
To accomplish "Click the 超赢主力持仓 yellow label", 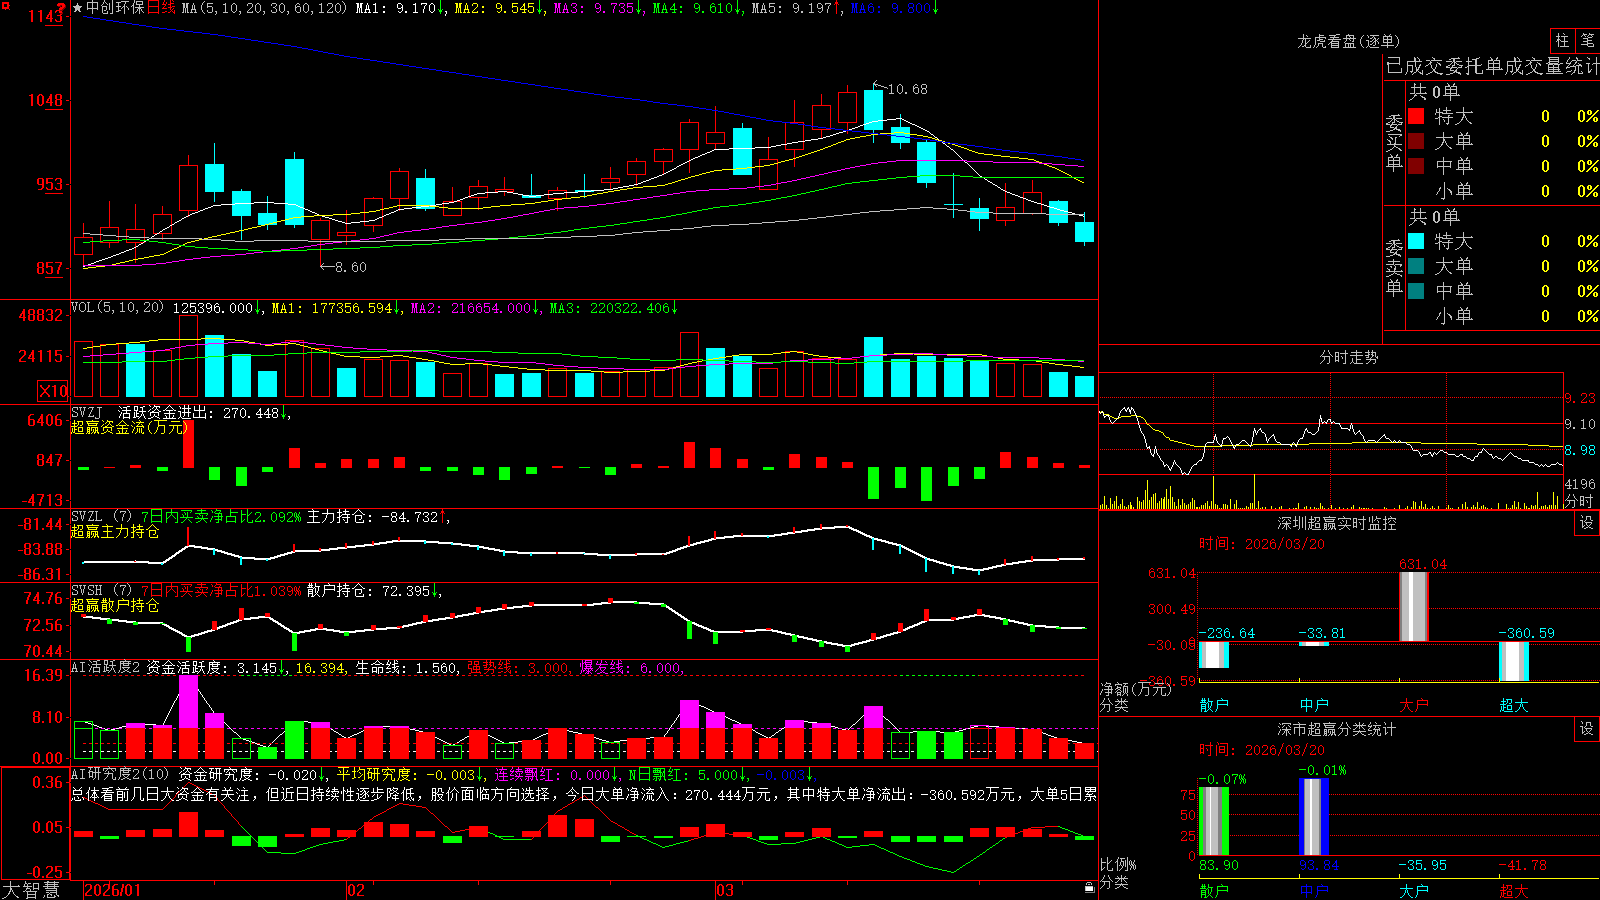I will (x=115, y=531).
